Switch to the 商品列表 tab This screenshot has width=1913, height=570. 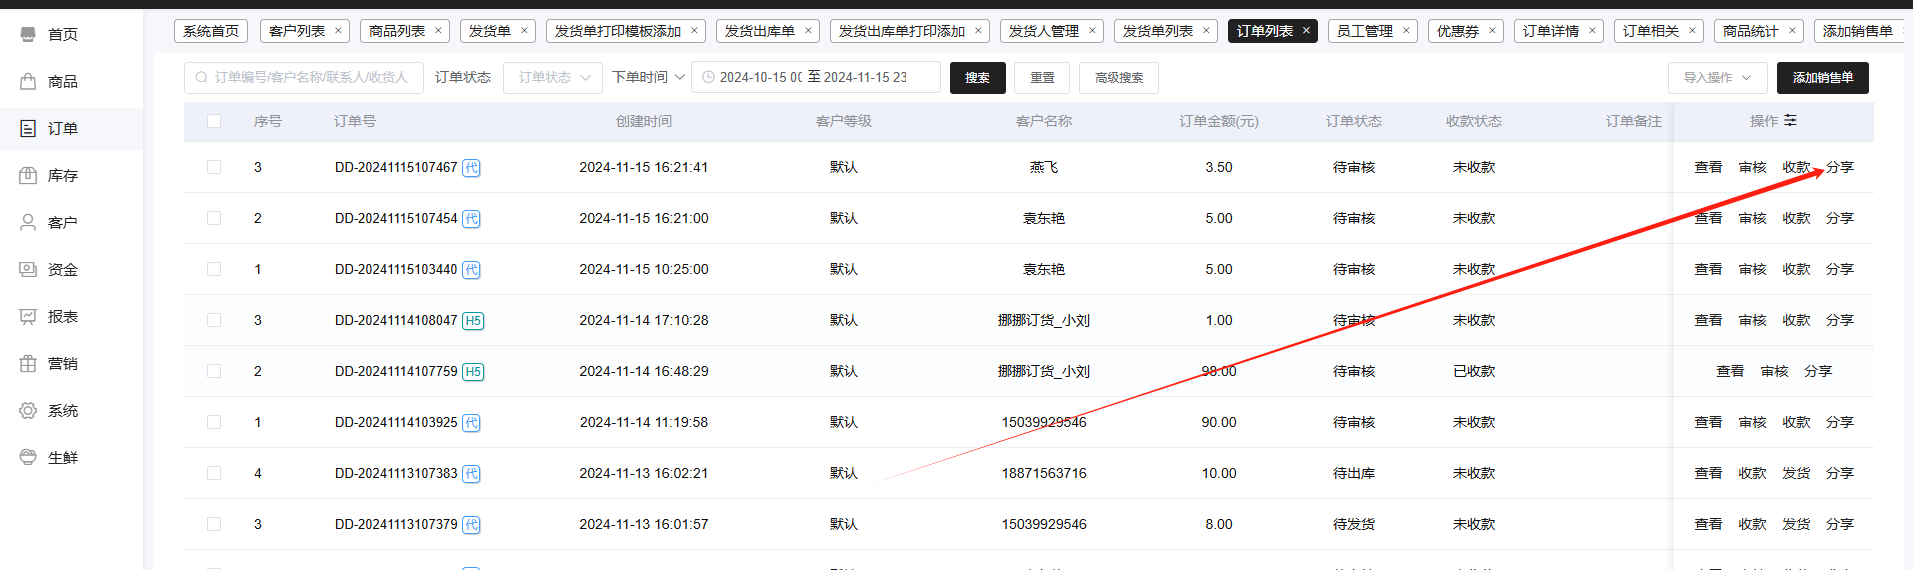(397, 31)
